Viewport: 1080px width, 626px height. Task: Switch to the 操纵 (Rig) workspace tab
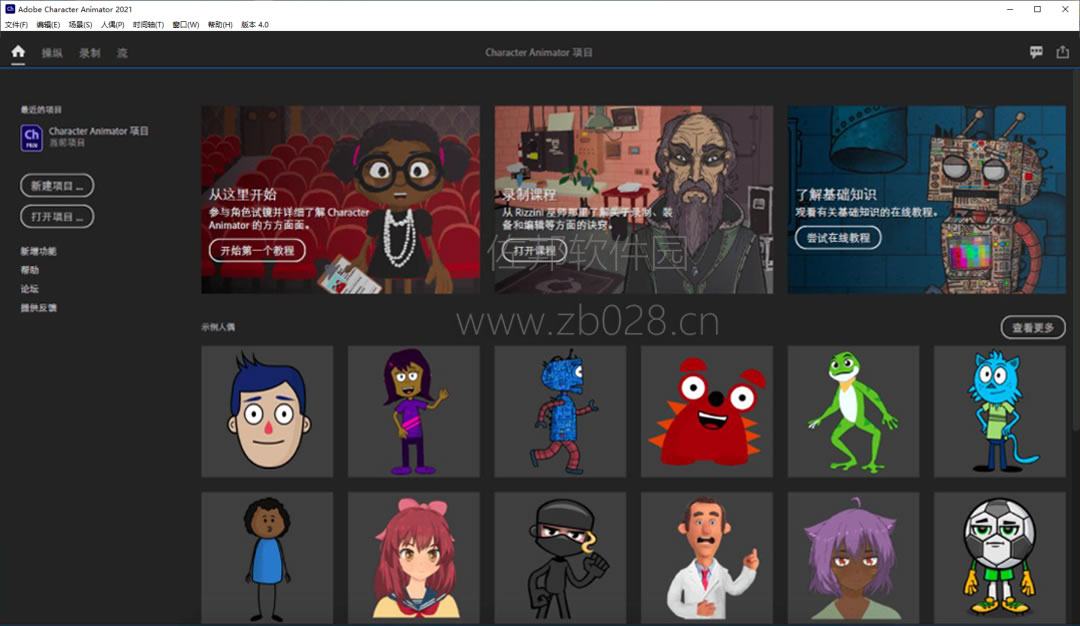click(52, 53)
